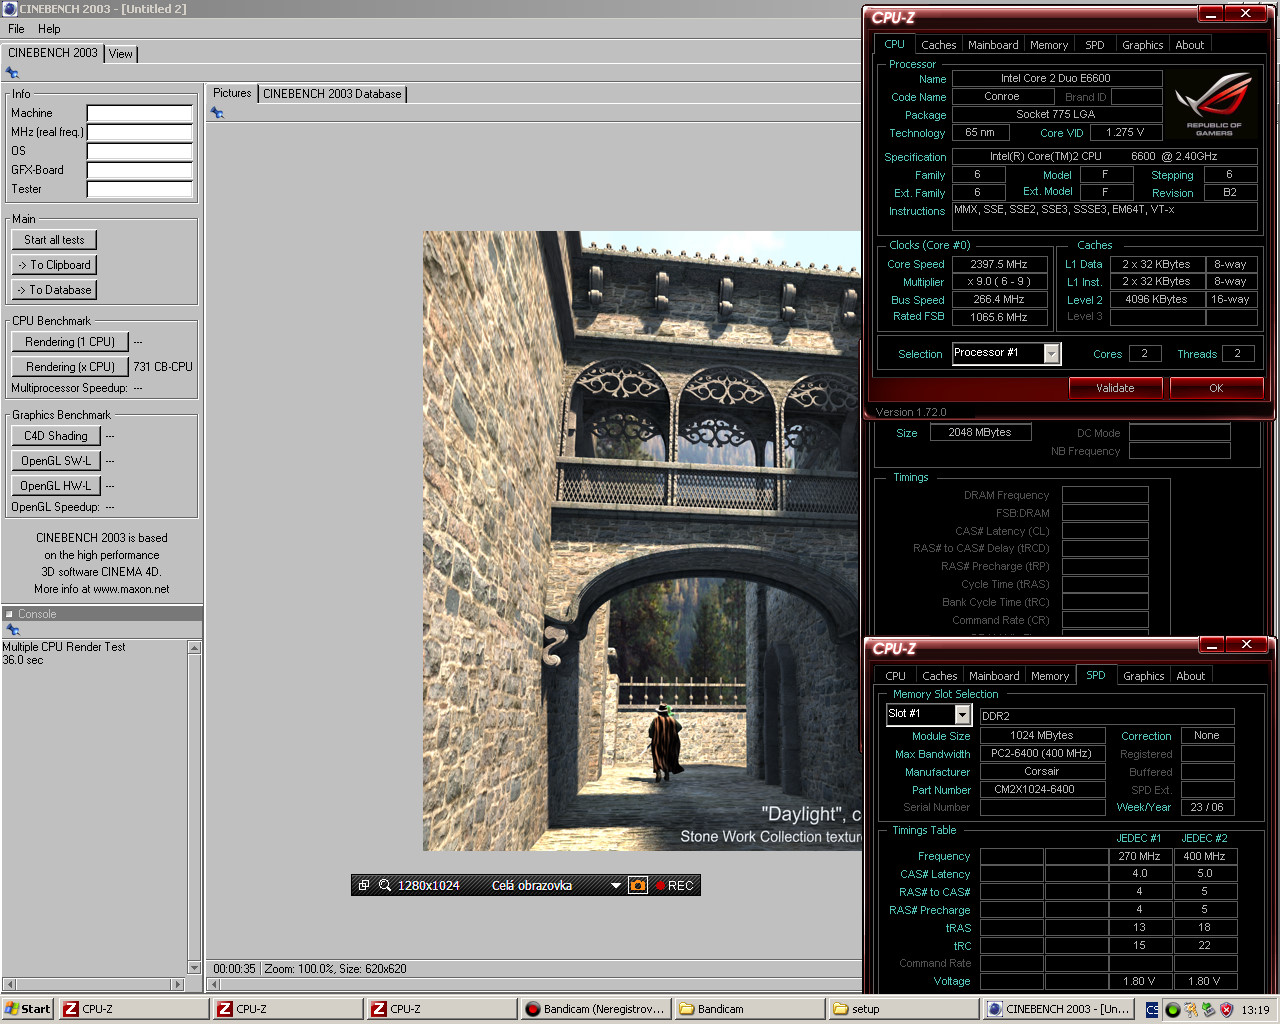The width and height of the screenshot is (1280, 1024).
Task: Click Bandicam magnifier icon
Action: [x=384, y=885]
